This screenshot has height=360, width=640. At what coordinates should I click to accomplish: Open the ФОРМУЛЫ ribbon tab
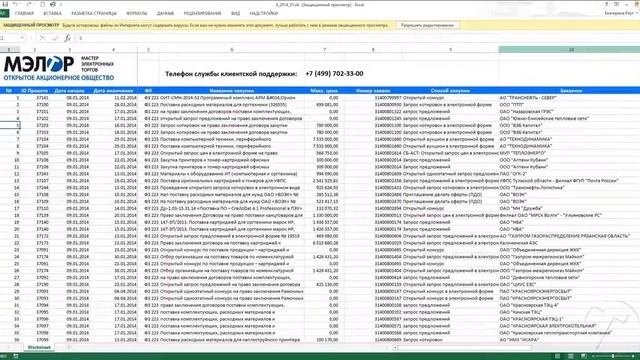tap(137, 13)
